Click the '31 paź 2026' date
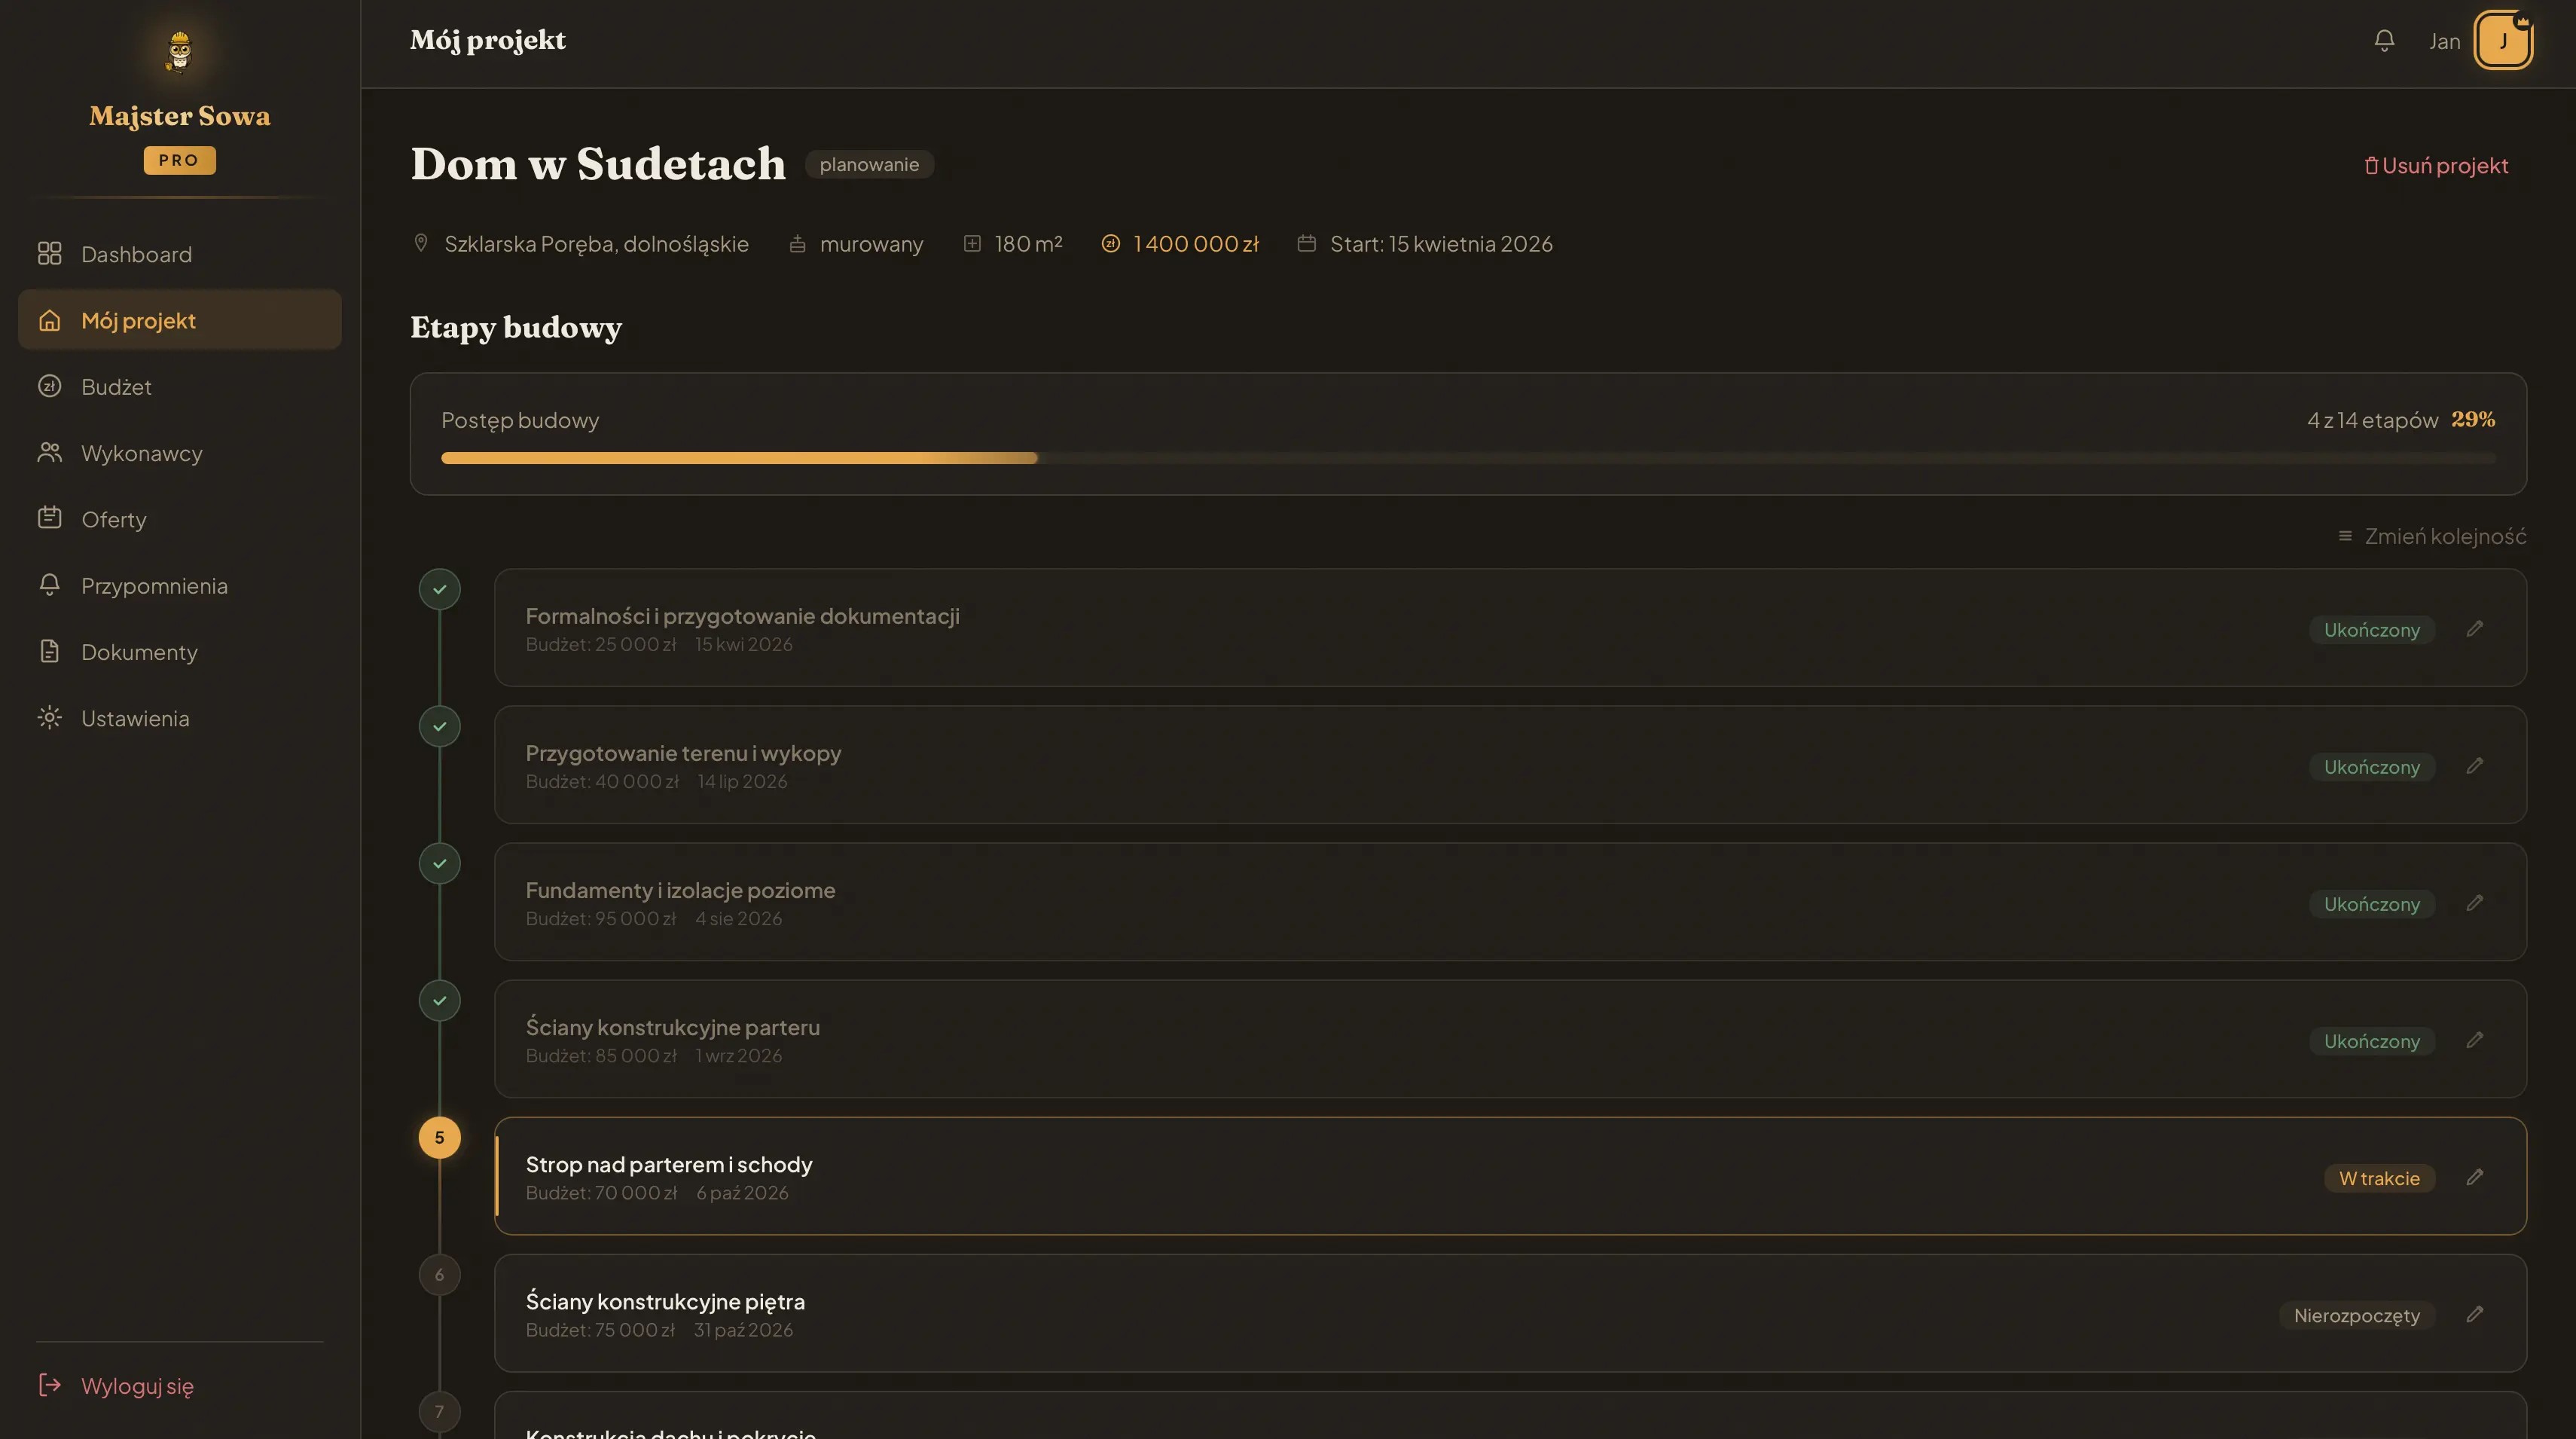This screenshot has width=2576, height=1439. (x=743, y=1329)
